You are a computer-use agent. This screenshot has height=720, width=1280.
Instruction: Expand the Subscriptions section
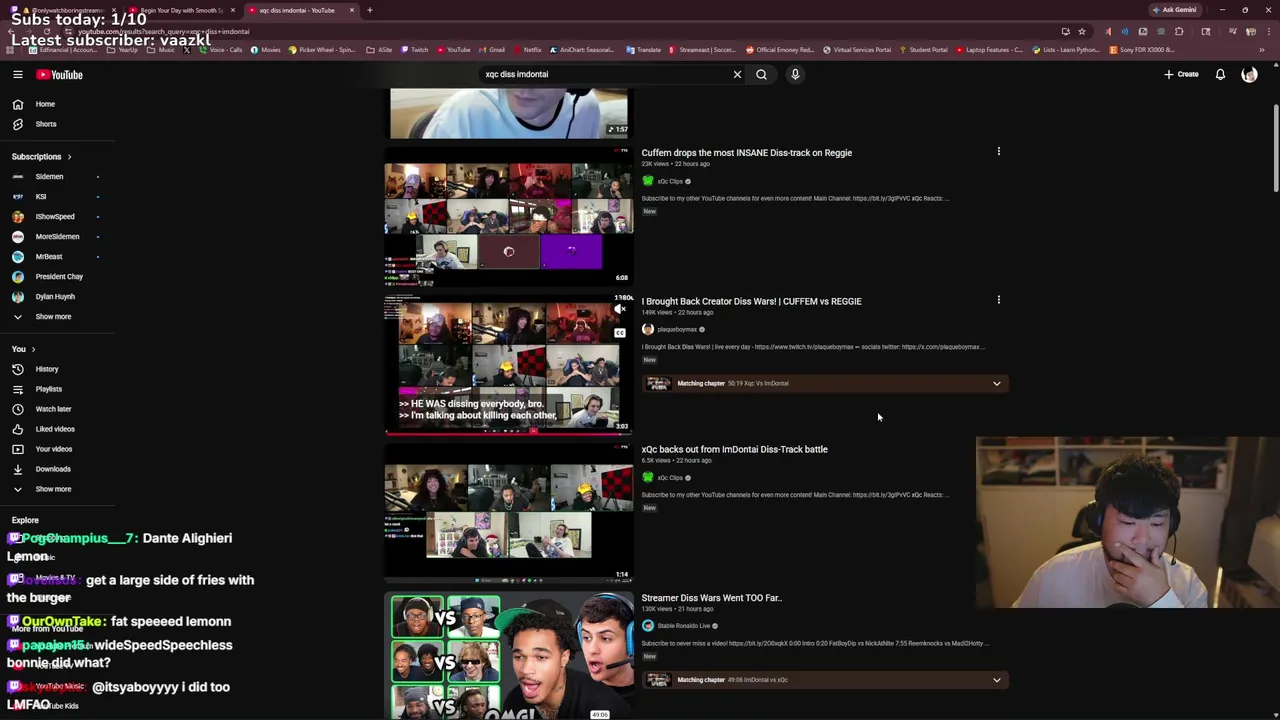coord(41,157)
